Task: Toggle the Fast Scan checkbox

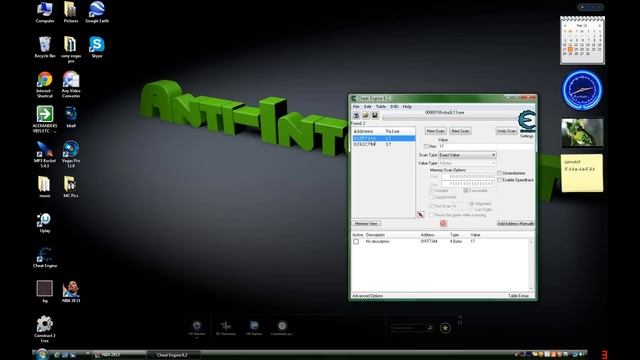Action: pyautogui.click(x=431, y=206)
